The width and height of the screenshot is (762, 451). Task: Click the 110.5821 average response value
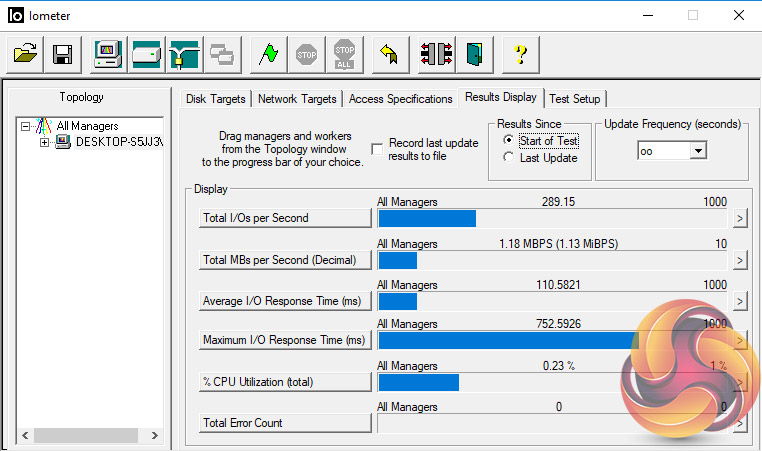pos(558,285)
